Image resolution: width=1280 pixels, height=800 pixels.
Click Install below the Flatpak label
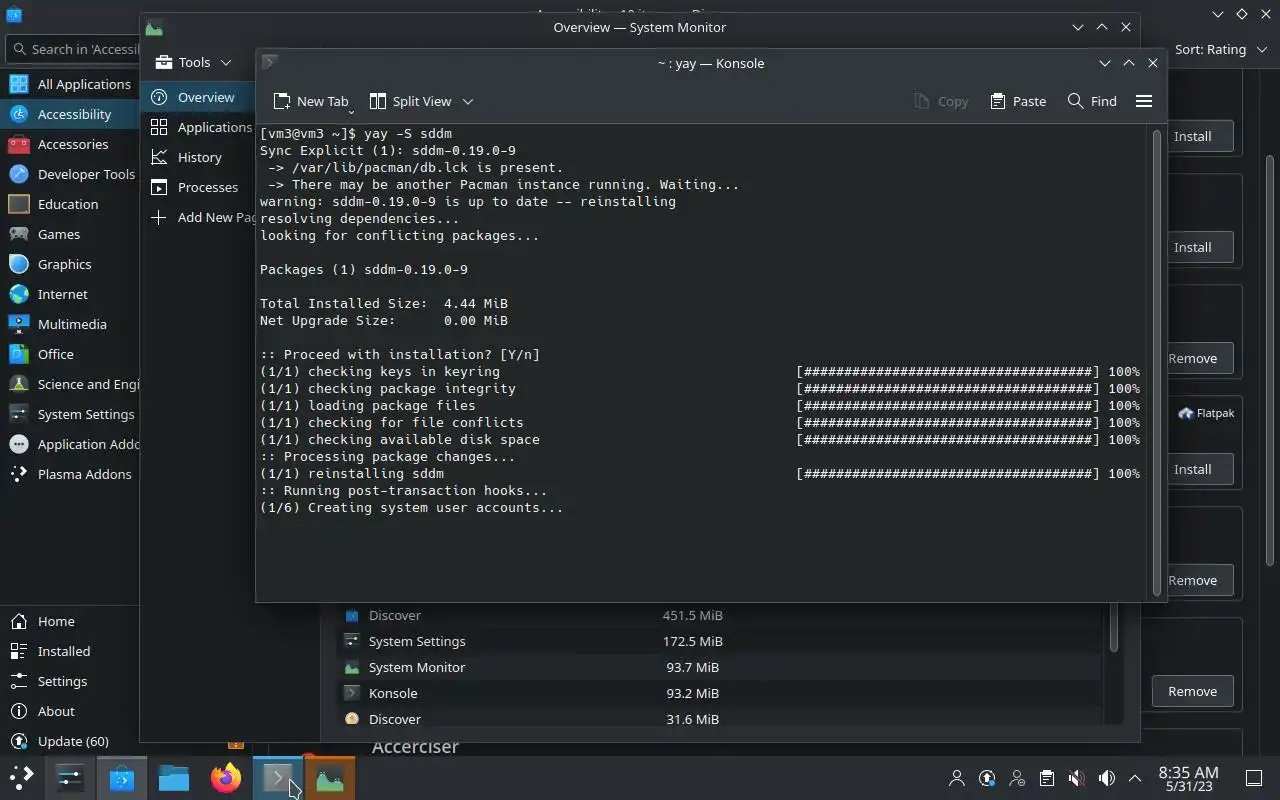pyautogui.click(x=1192, y=469)
